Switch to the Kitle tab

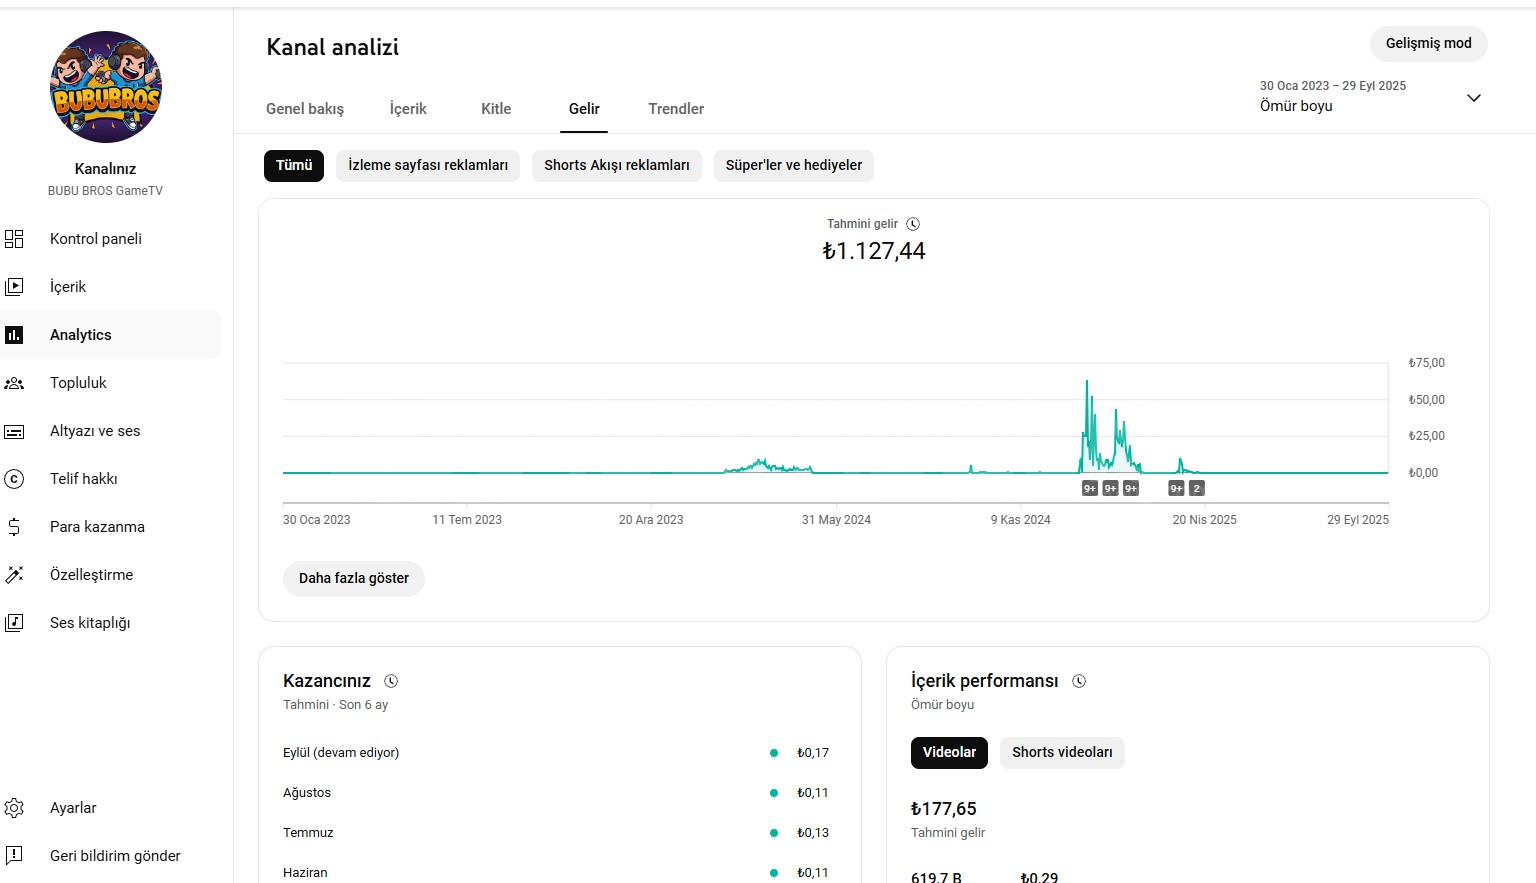(496, 109)
